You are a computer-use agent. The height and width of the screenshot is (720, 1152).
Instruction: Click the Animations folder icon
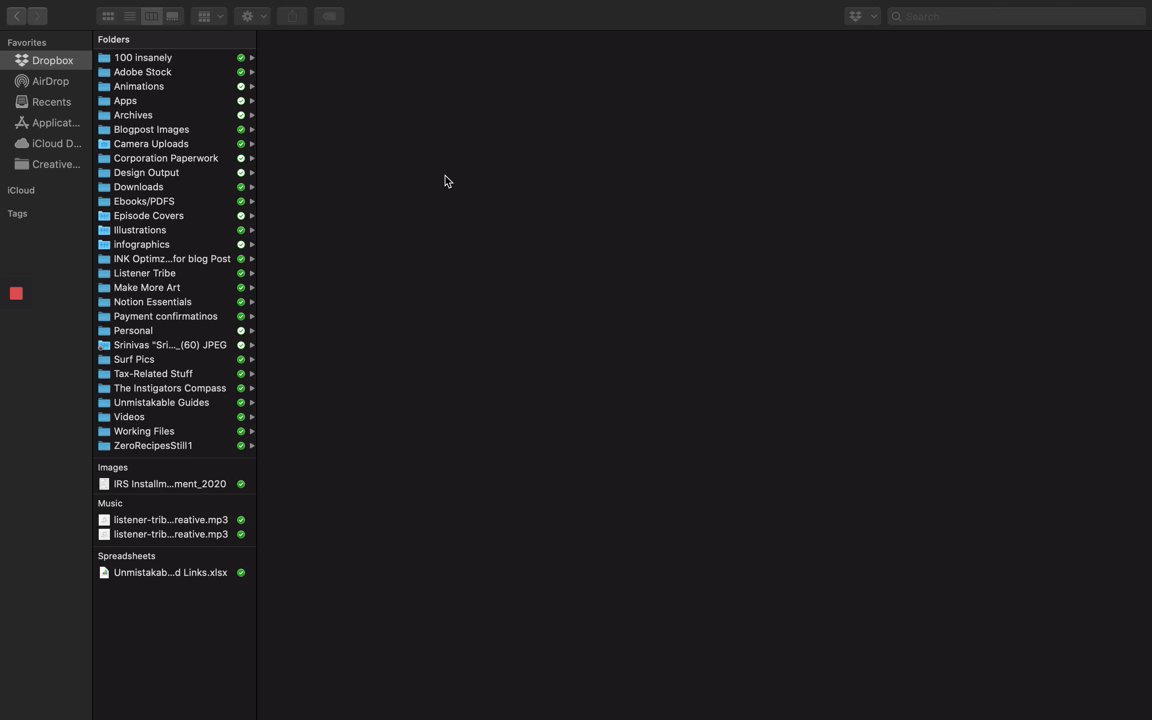click(x=104, y=86)
